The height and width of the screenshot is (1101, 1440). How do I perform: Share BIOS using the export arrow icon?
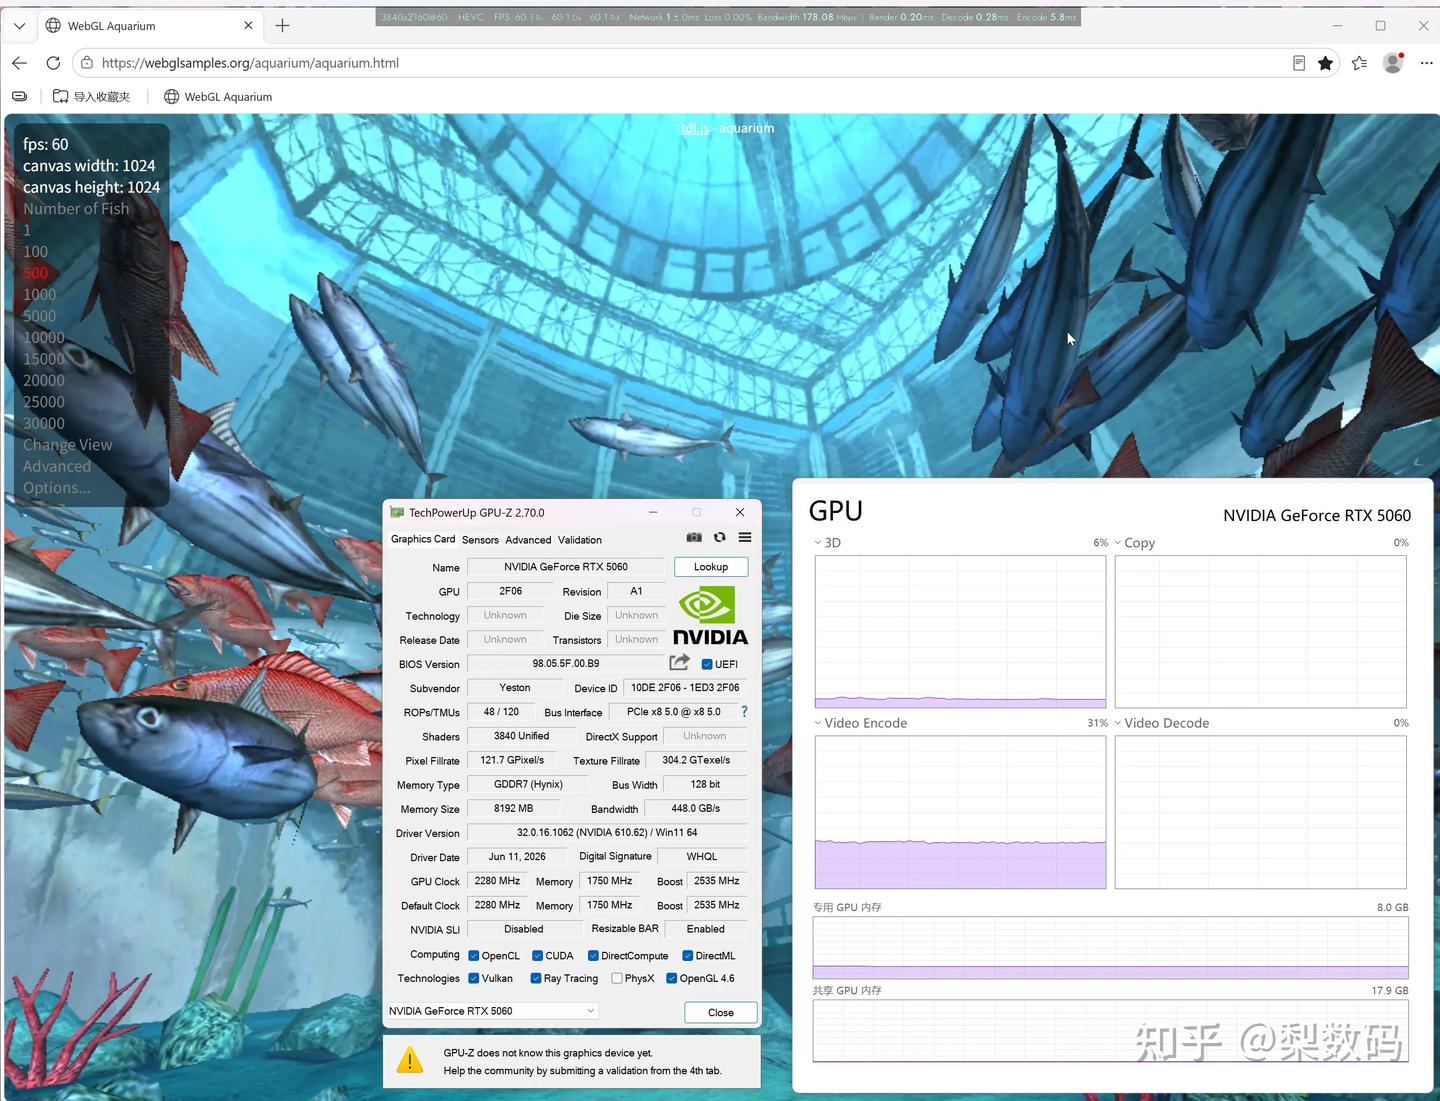tap(679, 662)
